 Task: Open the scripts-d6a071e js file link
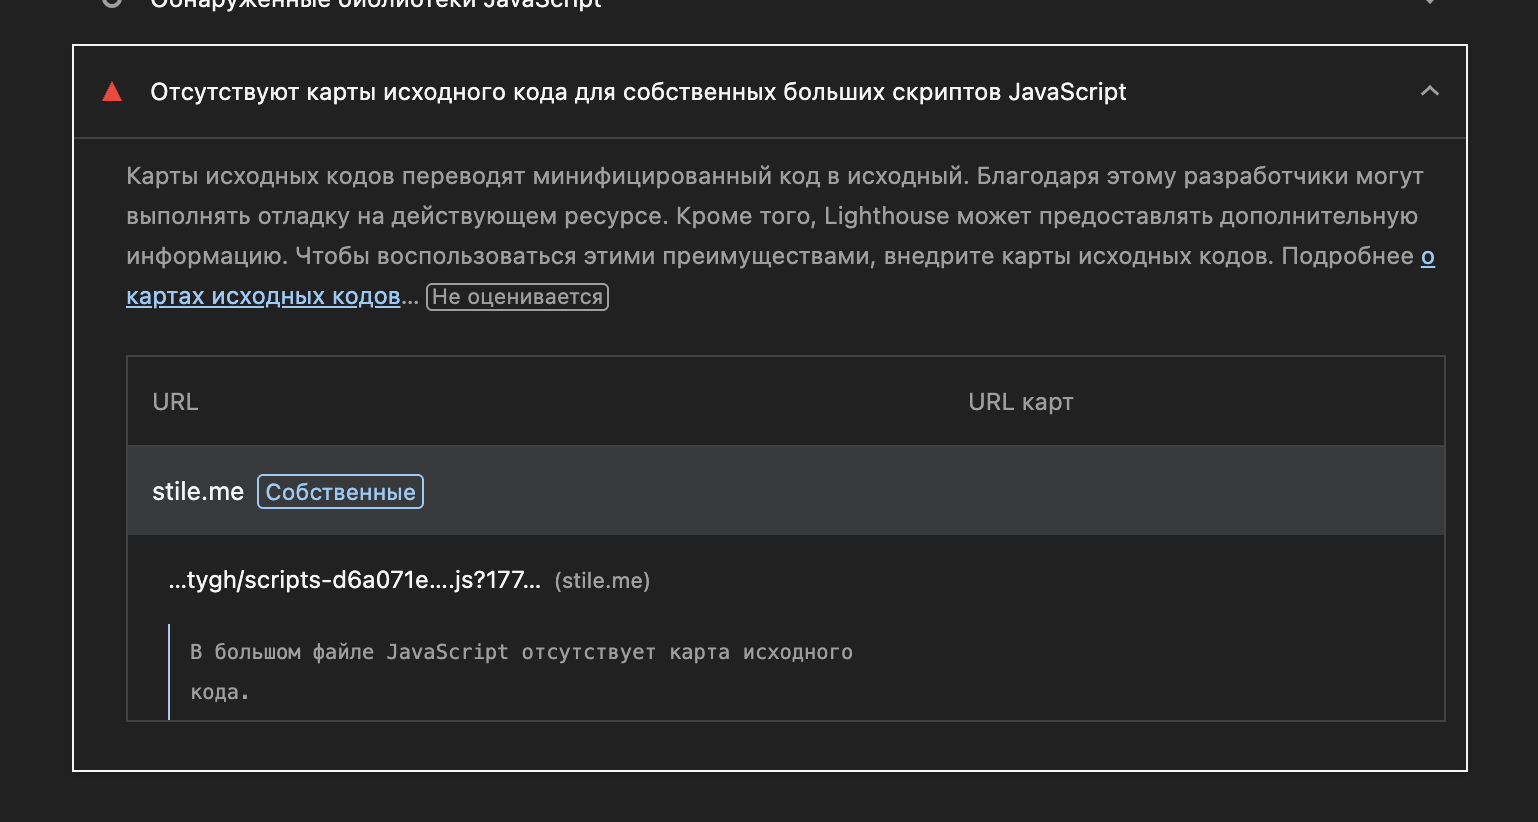tap(354, 580)
